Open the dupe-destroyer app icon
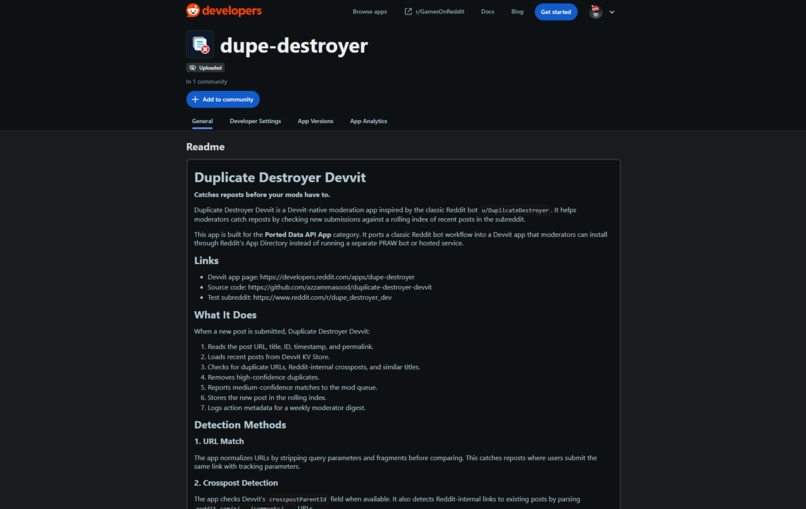 [200, 45]
